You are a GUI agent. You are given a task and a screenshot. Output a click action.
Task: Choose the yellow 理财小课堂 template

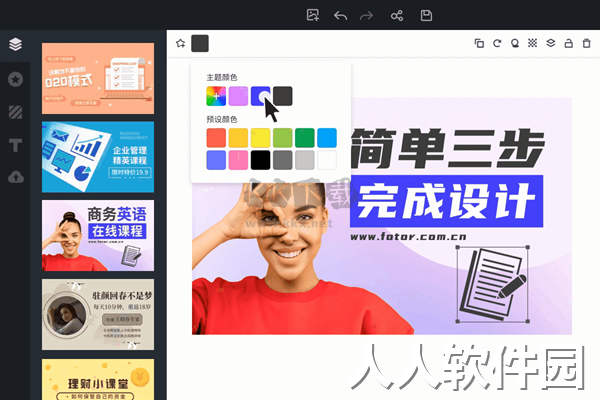98,379
